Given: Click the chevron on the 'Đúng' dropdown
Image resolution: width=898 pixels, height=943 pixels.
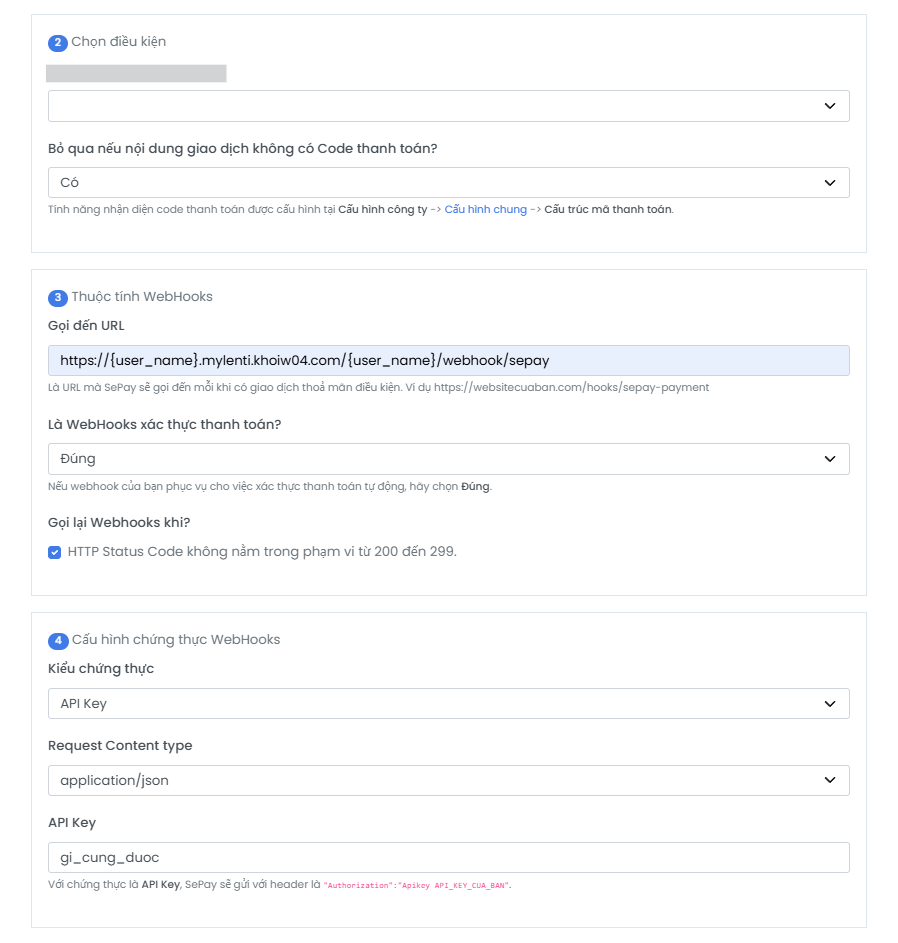Looking at the screenshot, I should pos(829,459).
